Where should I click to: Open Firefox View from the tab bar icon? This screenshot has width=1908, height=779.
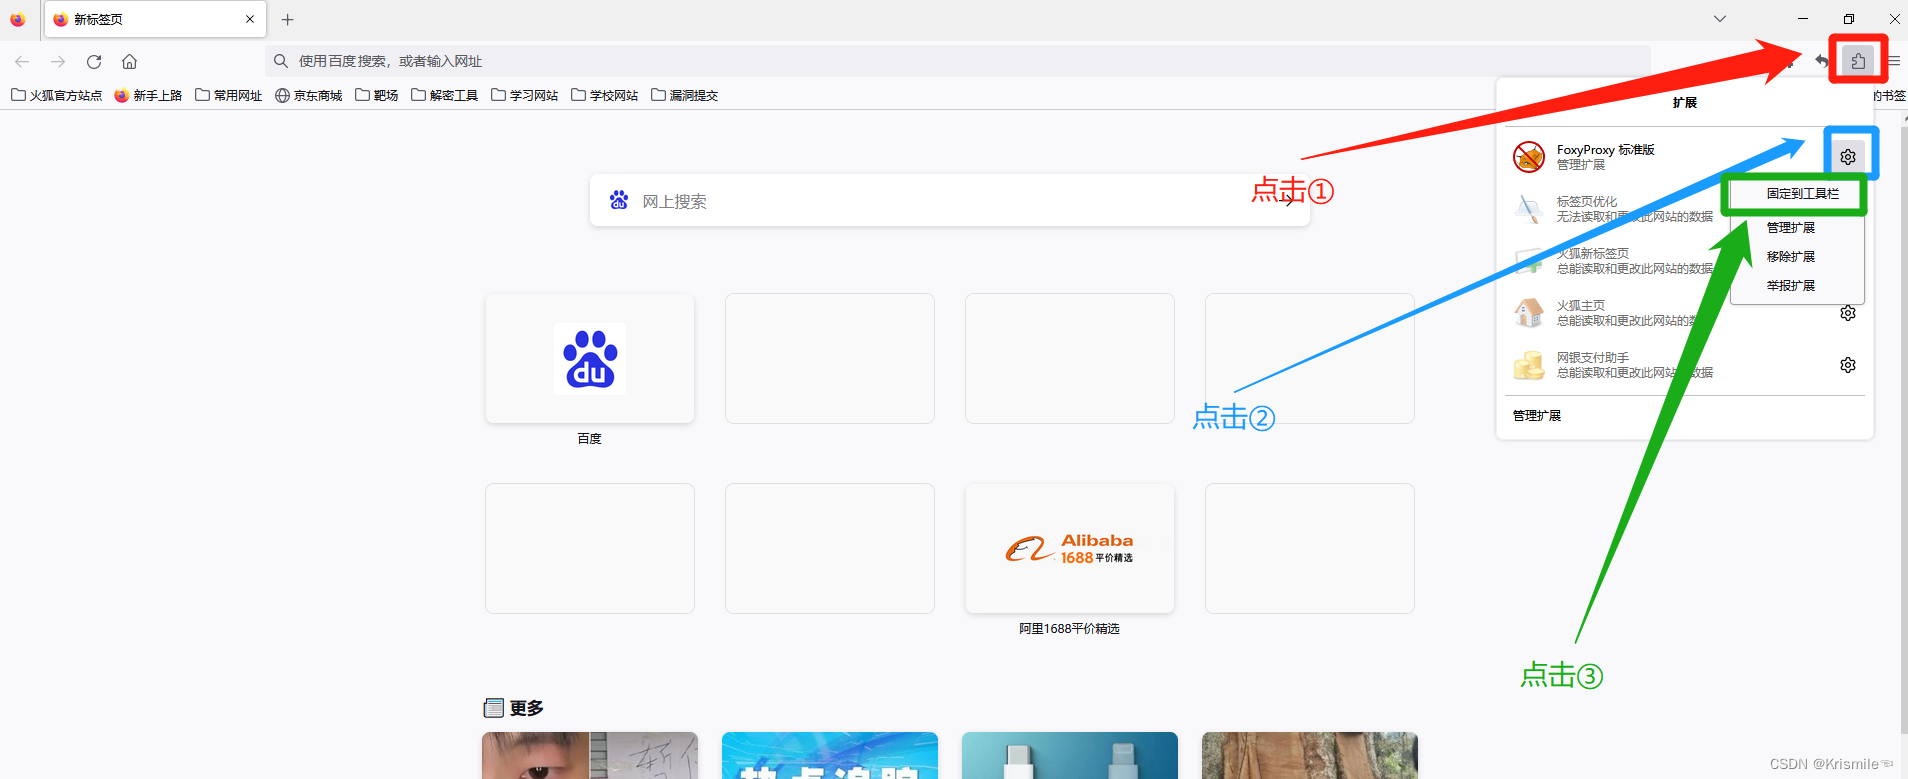pyautogui.click(x=18, y=19)
